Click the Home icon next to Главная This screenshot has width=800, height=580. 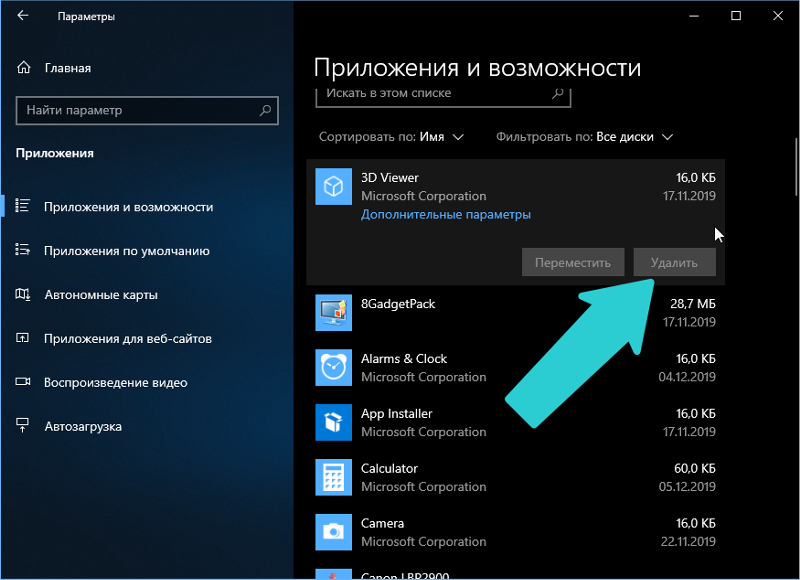click(x=23, y=67)
